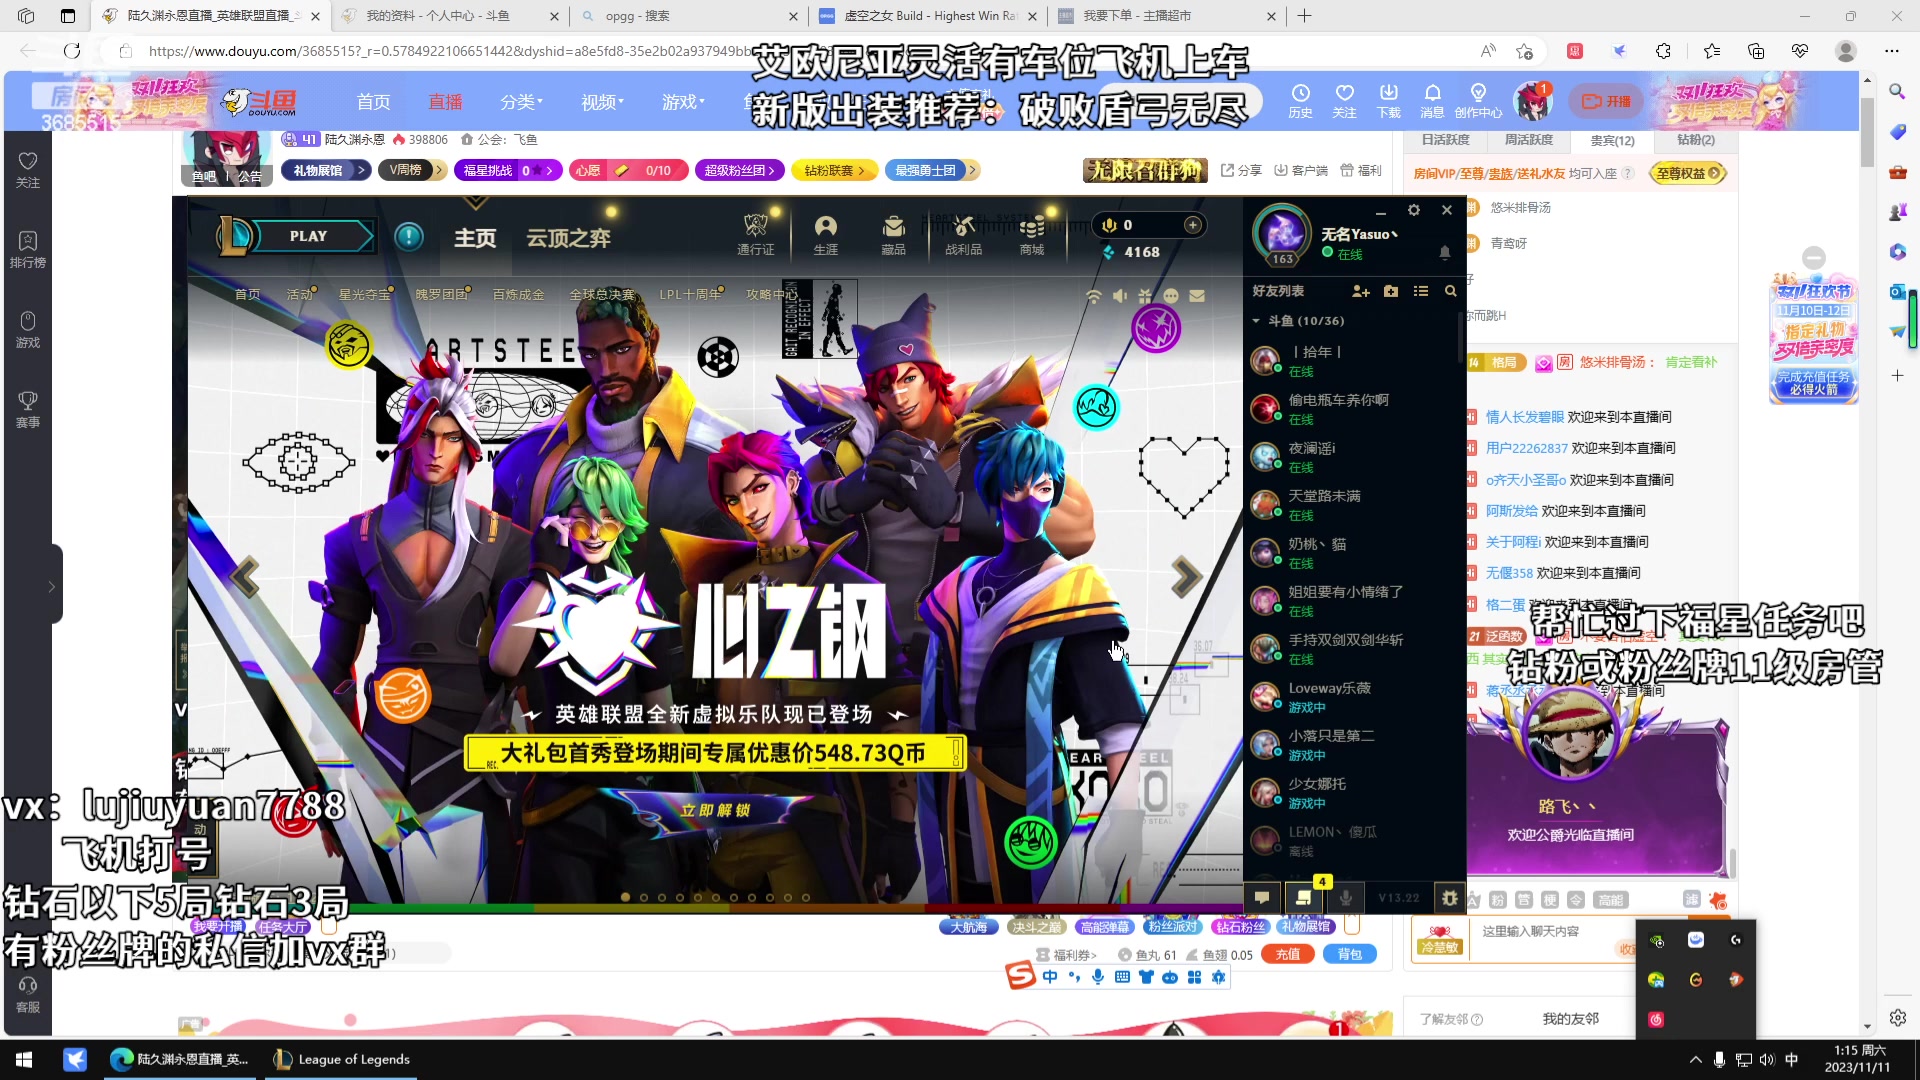Toggle the League voice microphone

(1346, 897)
